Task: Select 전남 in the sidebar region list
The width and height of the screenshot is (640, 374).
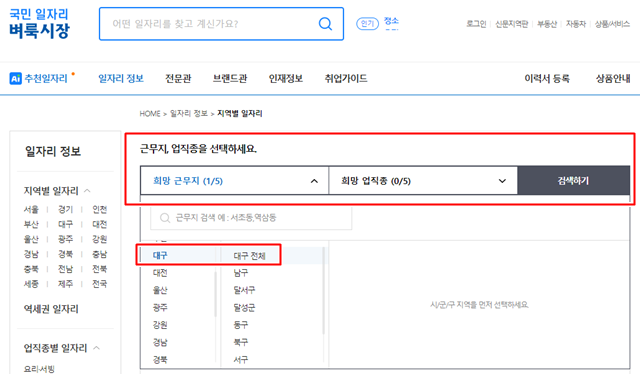Action: point(65,269)
